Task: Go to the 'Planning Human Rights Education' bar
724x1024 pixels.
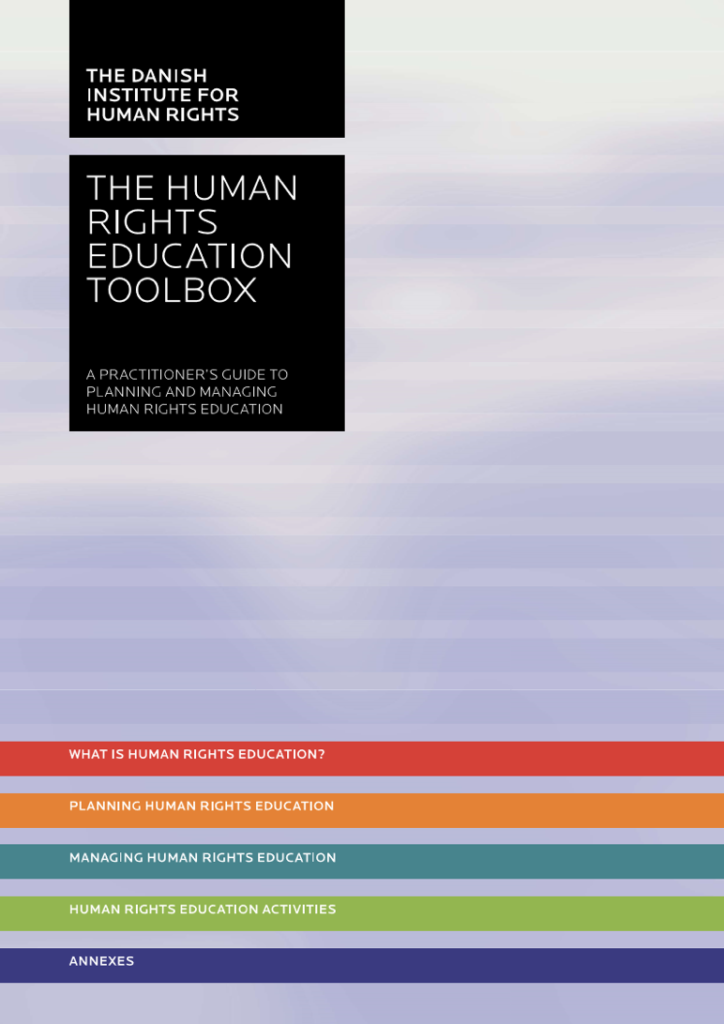Action: [362, 810]
